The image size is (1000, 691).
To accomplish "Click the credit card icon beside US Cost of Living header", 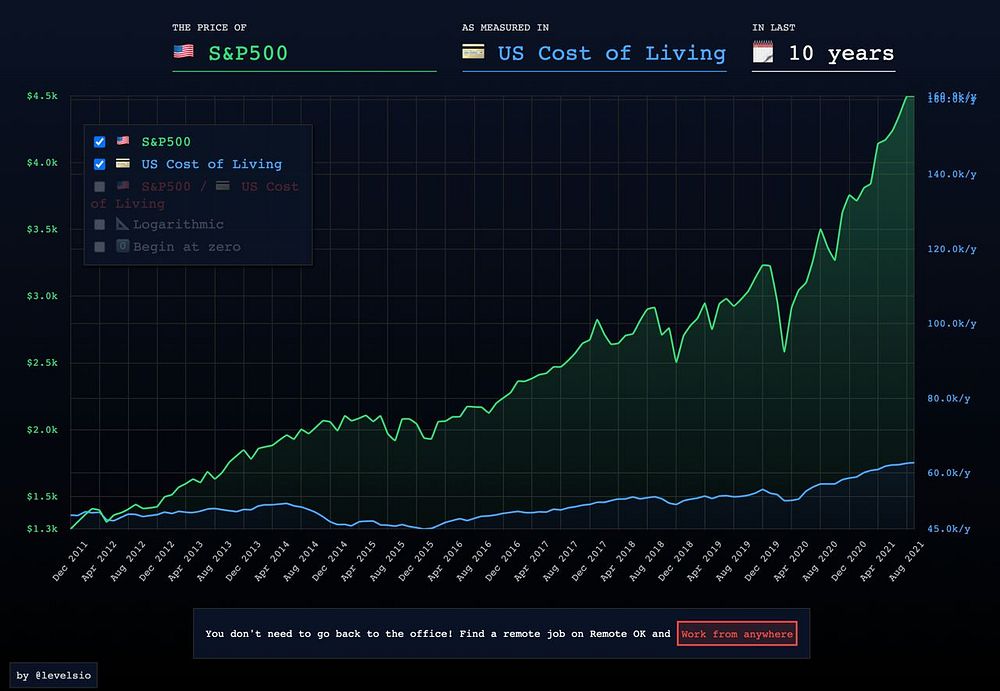I will 473,52.
